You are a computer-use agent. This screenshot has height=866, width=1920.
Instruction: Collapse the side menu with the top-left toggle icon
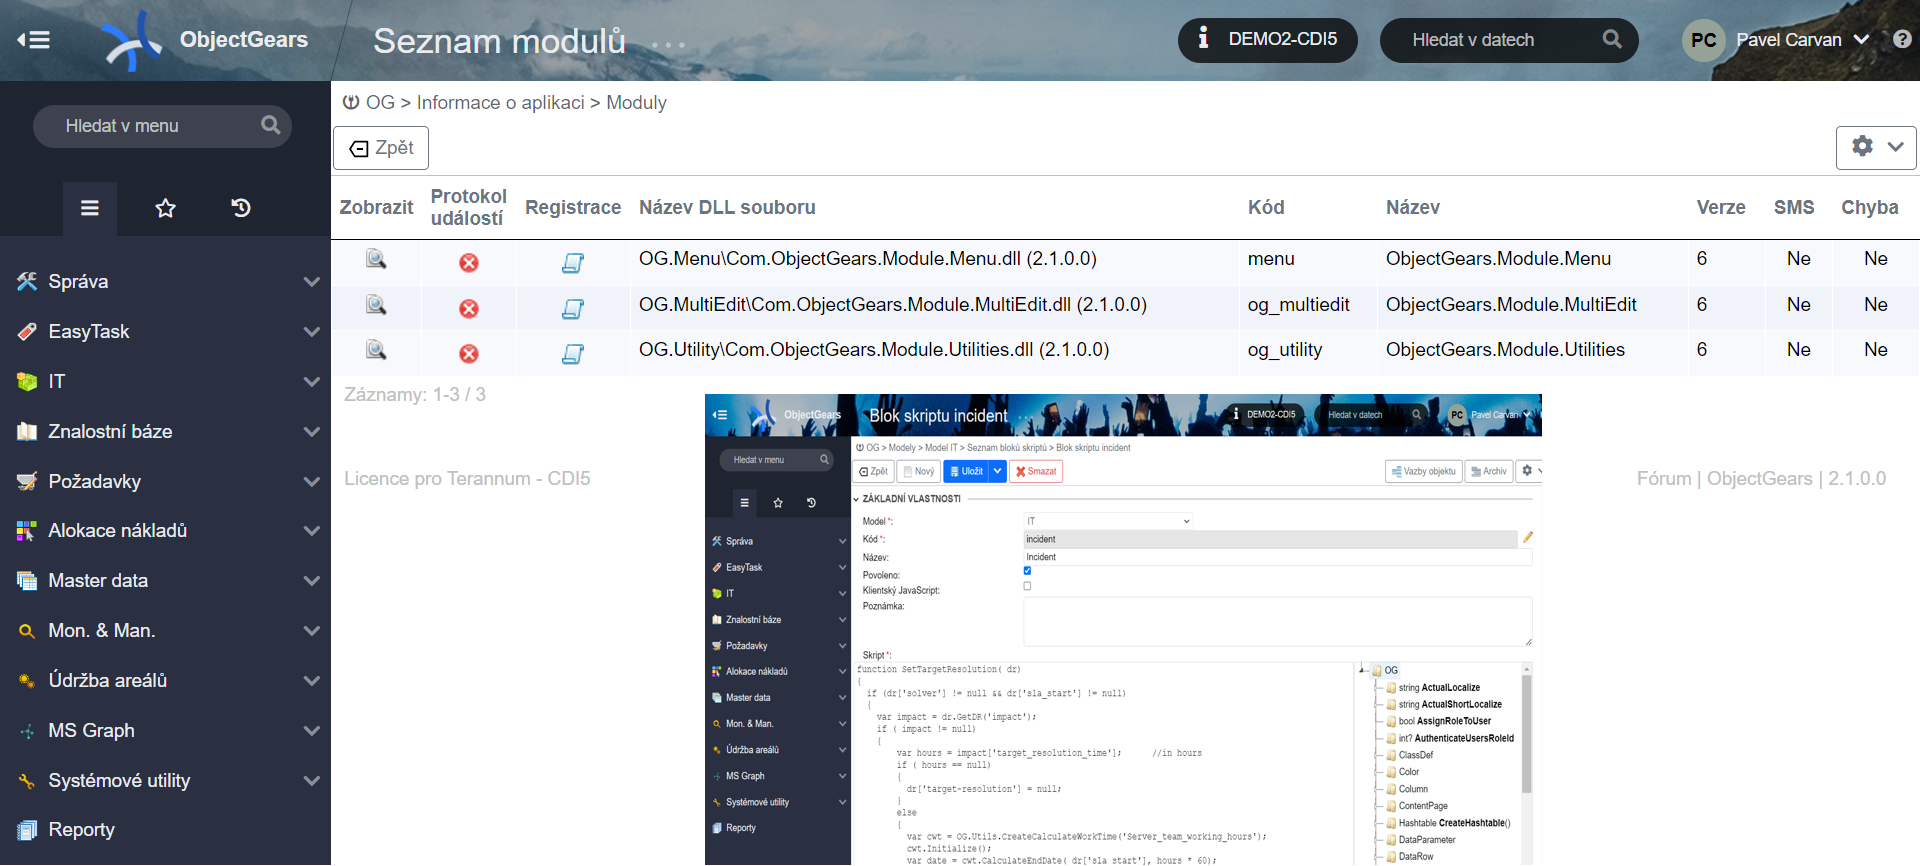pos(33,40)
